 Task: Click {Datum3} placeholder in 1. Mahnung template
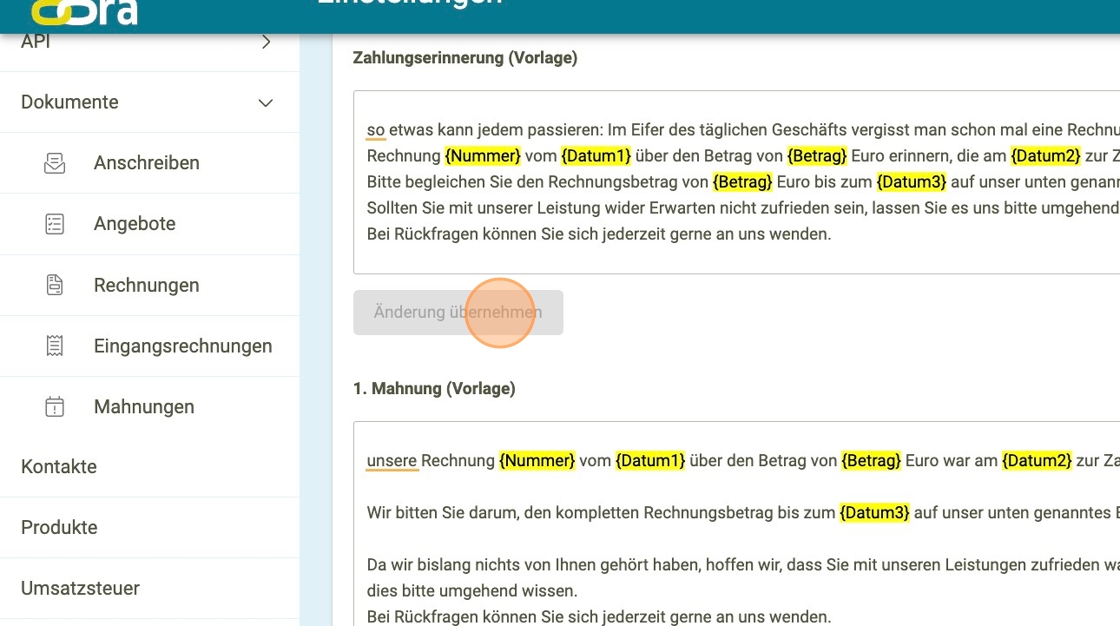pyautogui.click(x=874, y=512)
